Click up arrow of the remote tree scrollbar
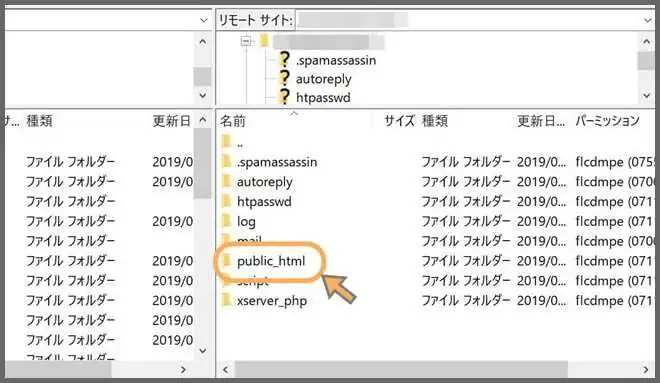This screenshot has width=660, height=383. point(647,41)
